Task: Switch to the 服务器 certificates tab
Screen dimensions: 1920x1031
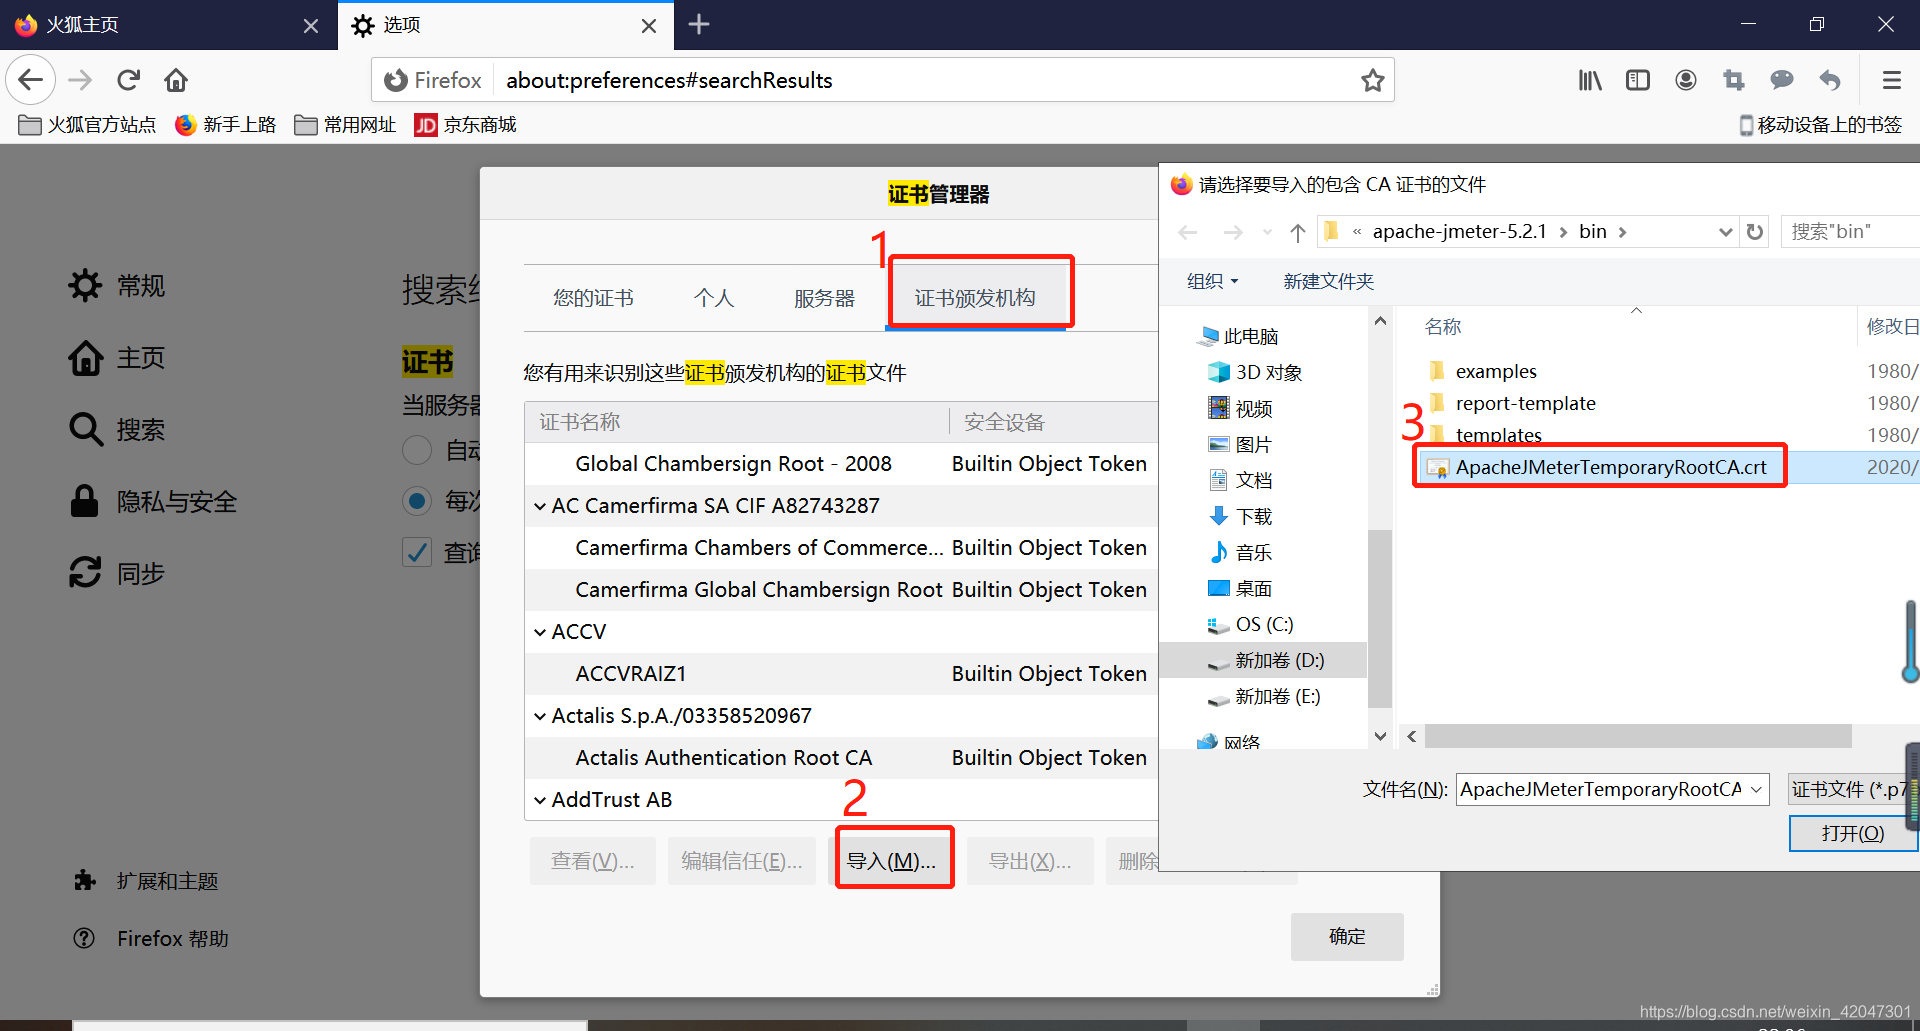Action: [x=824, y=298]
